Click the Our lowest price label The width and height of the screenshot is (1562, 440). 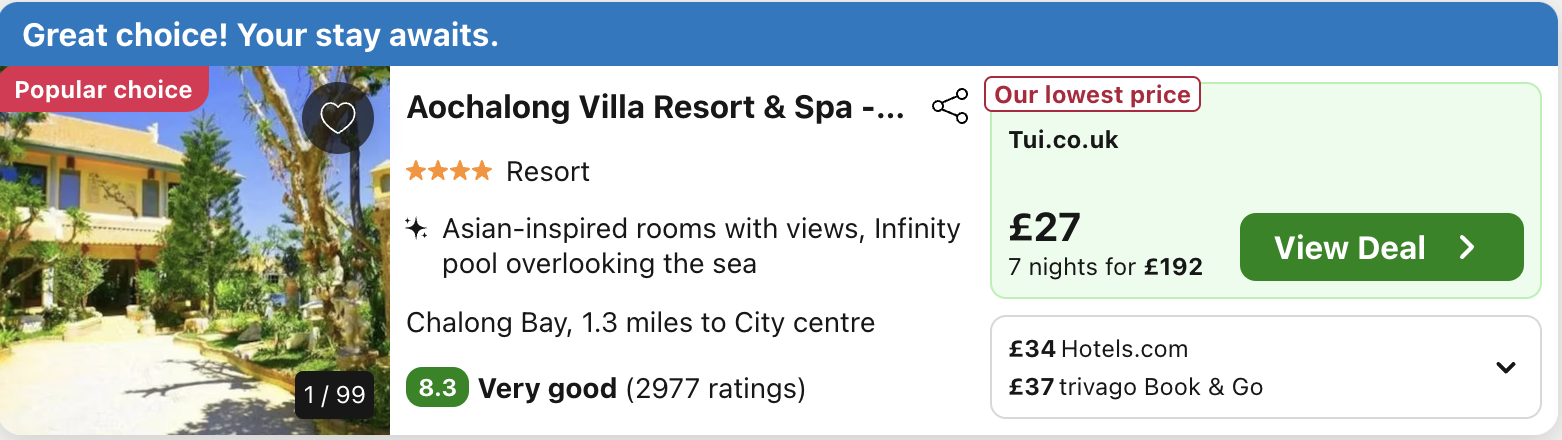[1092, 95]
